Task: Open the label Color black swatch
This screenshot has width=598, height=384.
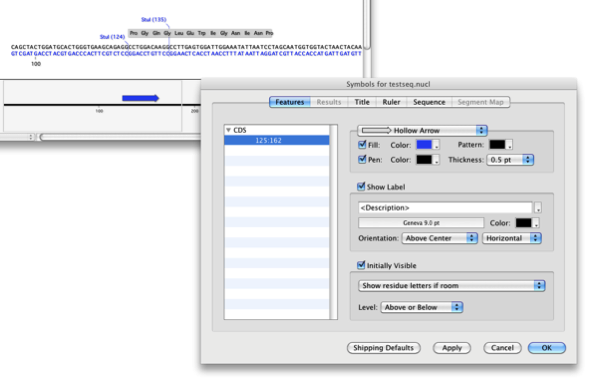Action: coord(527,223)
